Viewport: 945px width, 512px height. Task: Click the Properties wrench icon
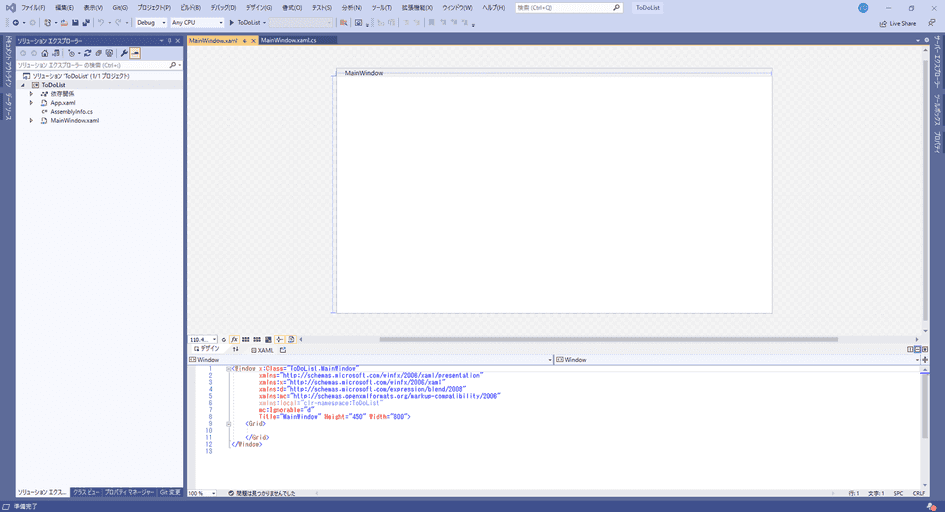(x=124, y=53)
